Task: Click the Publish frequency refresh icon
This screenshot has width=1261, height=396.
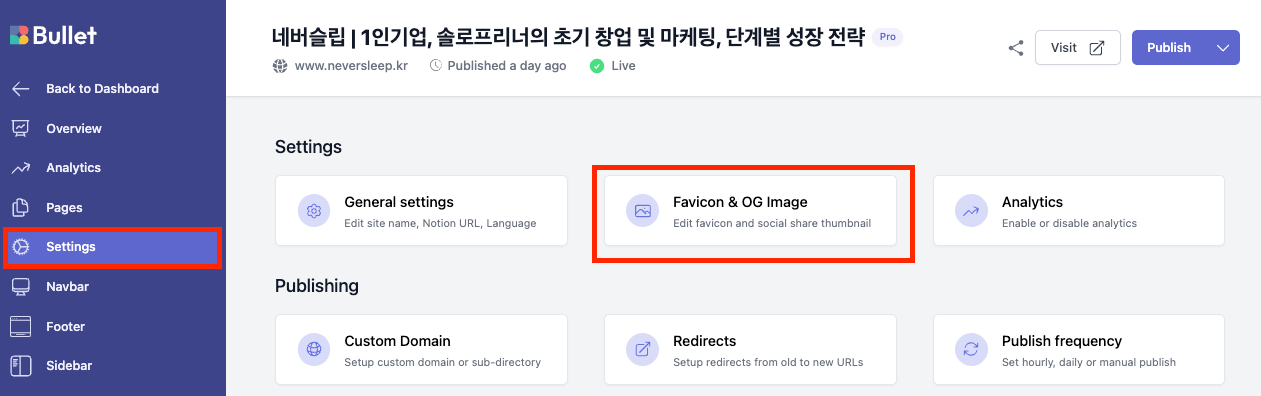Action: (972, 350)
